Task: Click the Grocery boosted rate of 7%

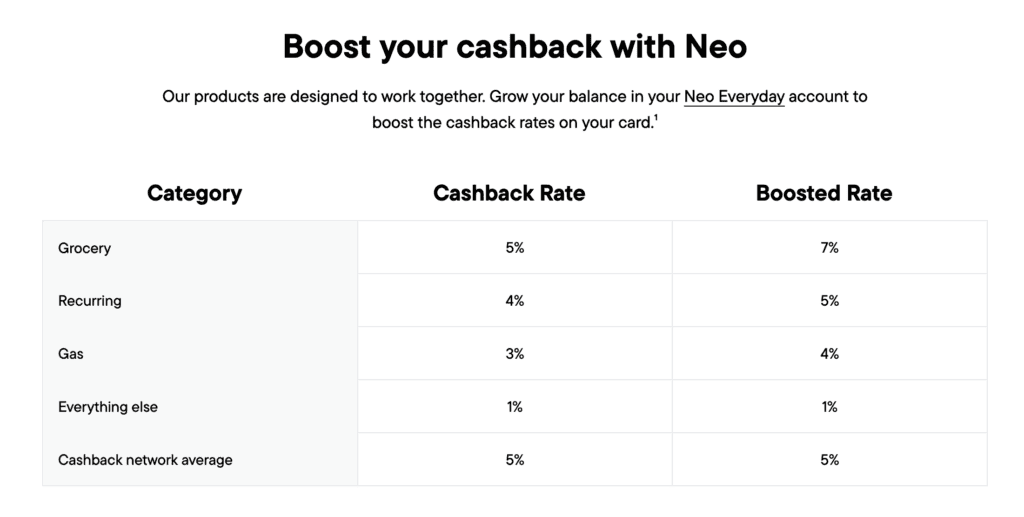Action: tap(829, 248)
